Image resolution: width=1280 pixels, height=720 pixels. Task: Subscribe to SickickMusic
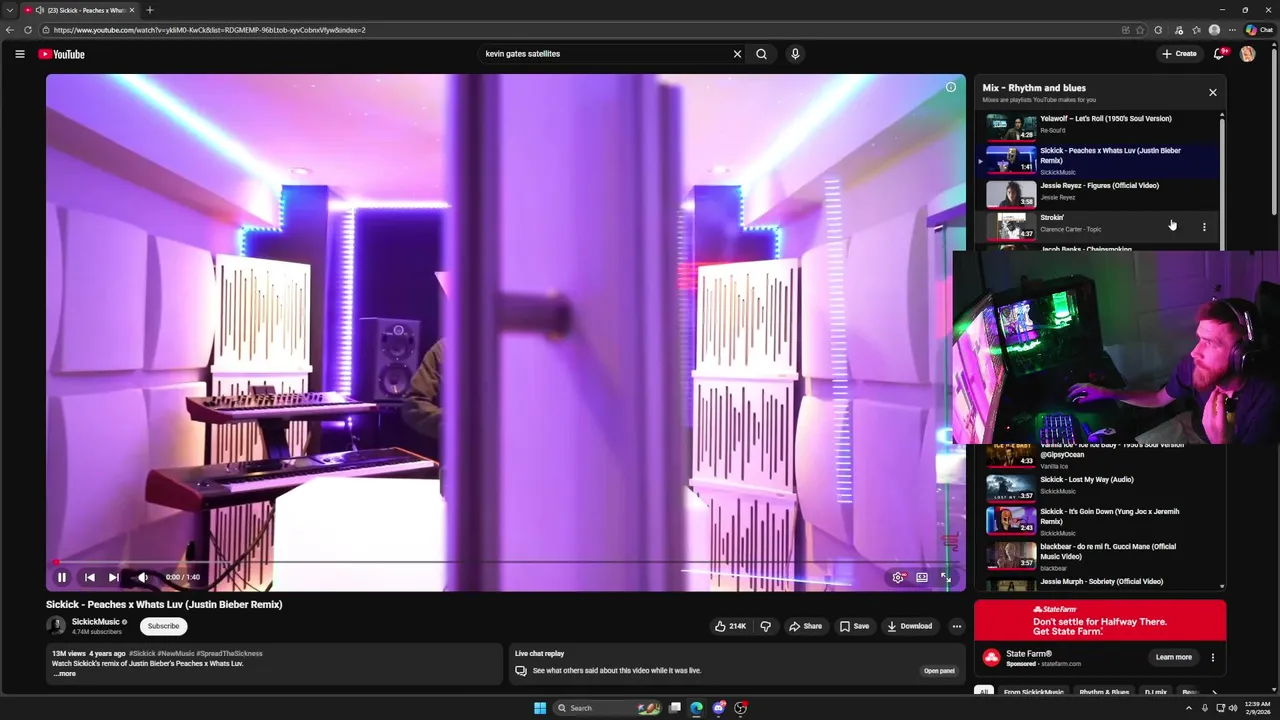pos(164,626)
